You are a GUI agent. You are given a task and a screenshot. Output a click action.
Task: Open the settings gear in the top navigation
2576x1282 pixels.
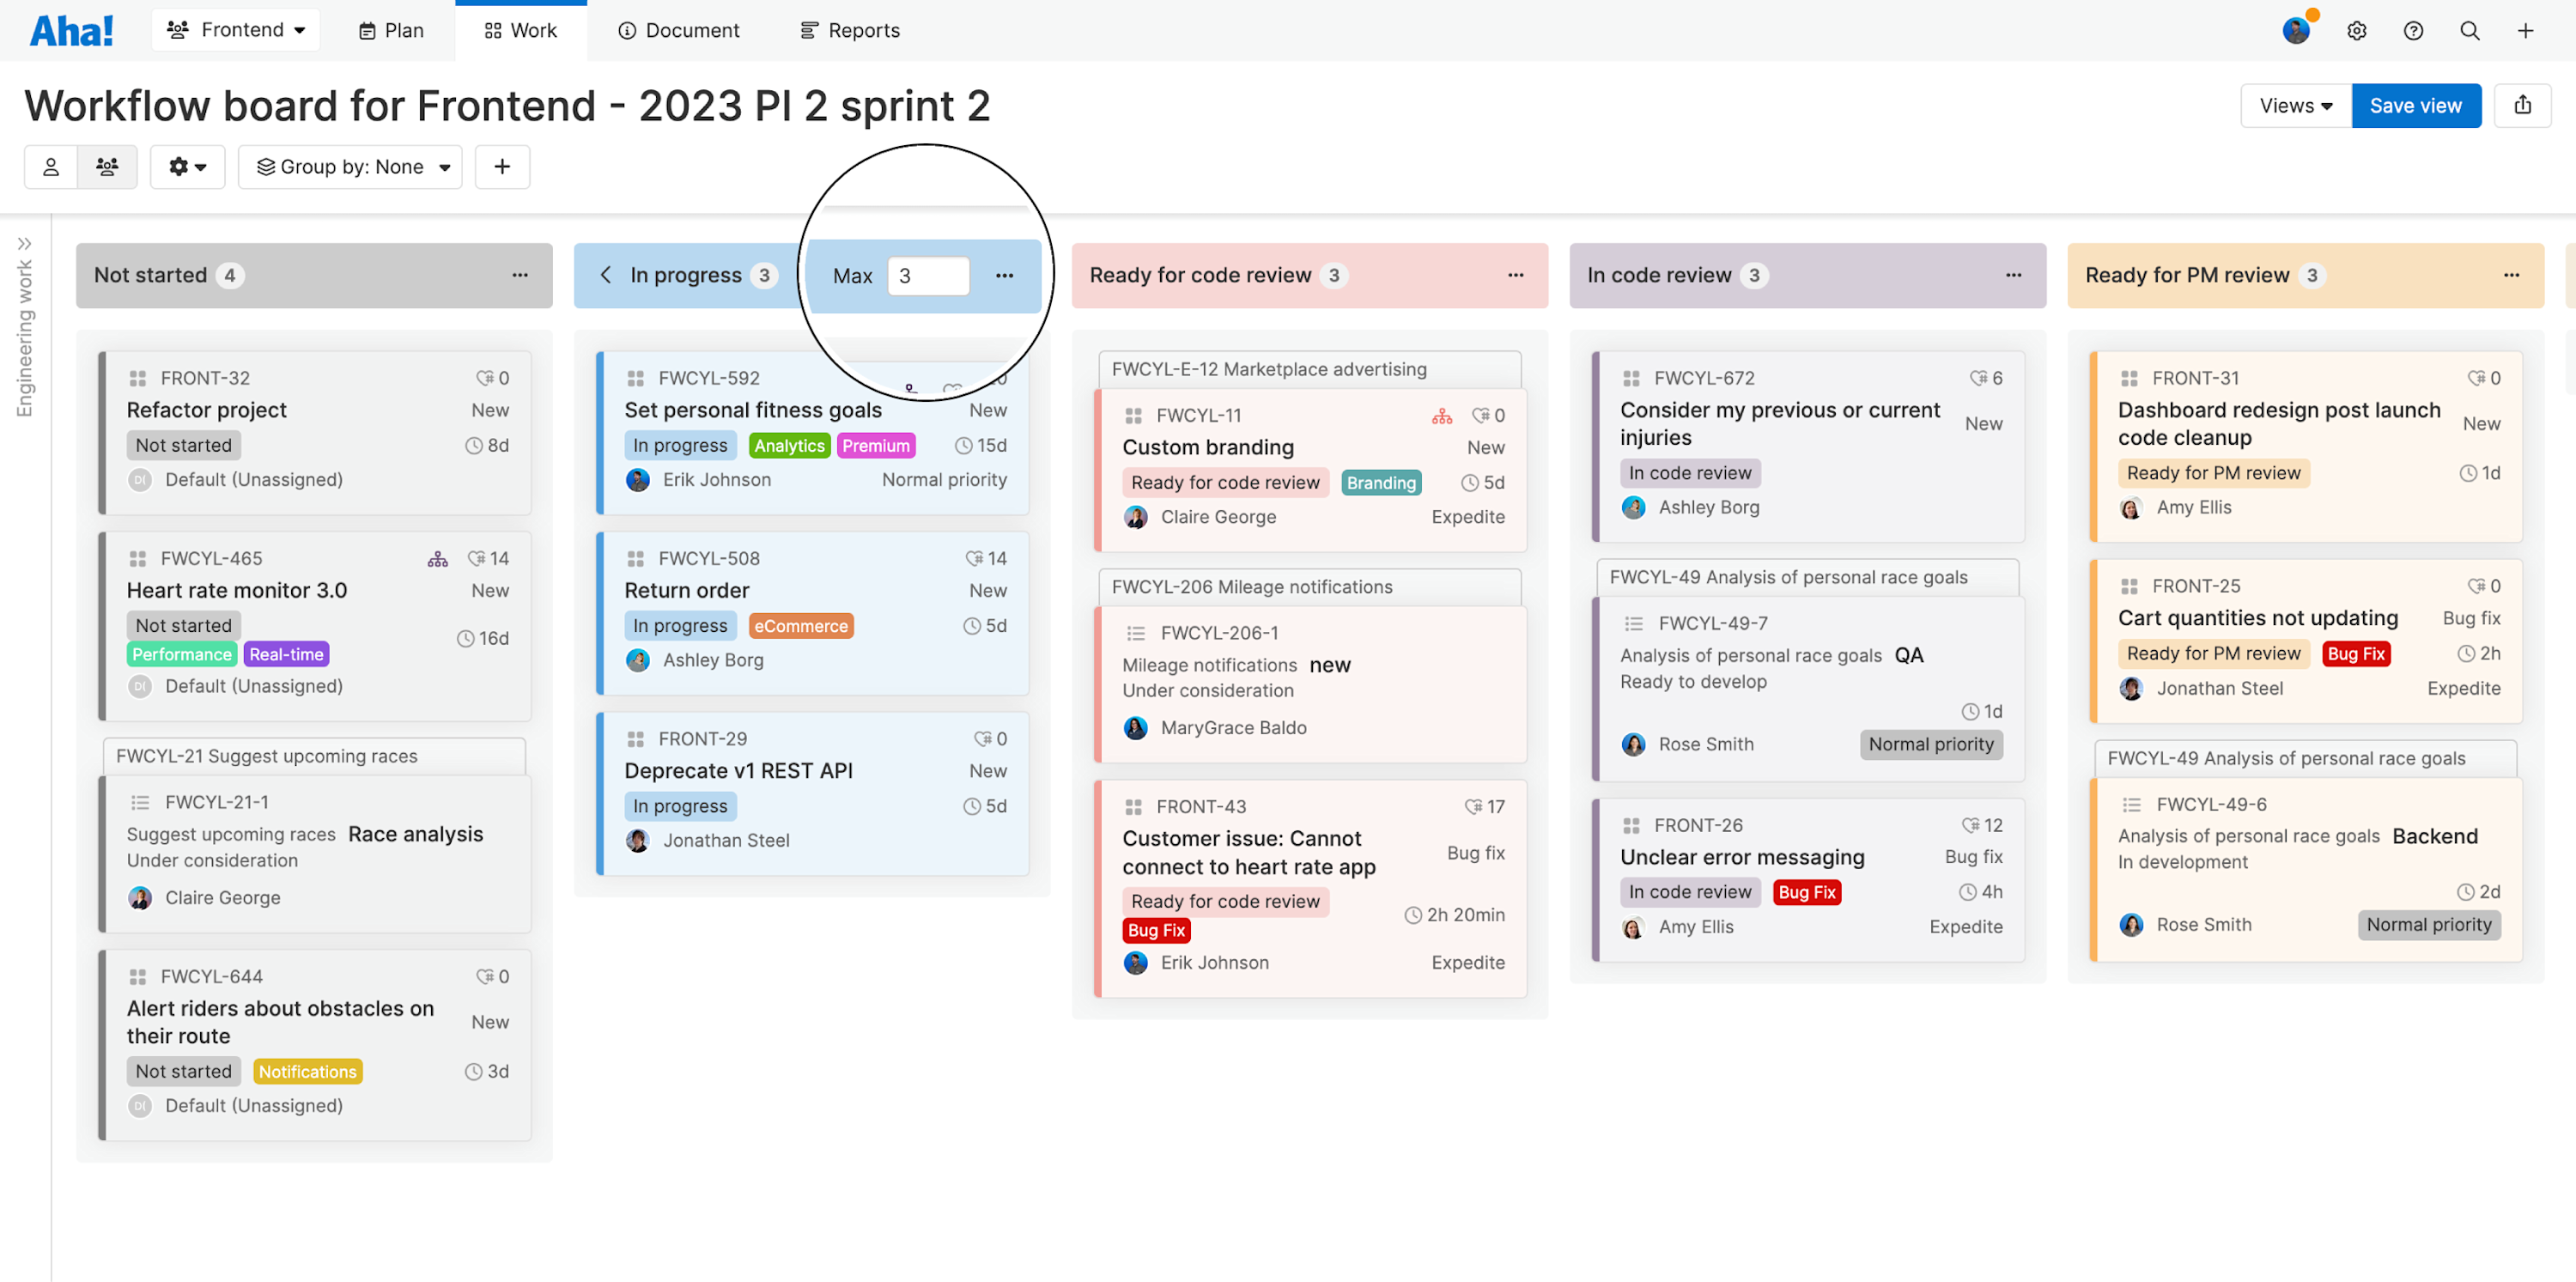pyautogui.click(x=2357, y=30)
